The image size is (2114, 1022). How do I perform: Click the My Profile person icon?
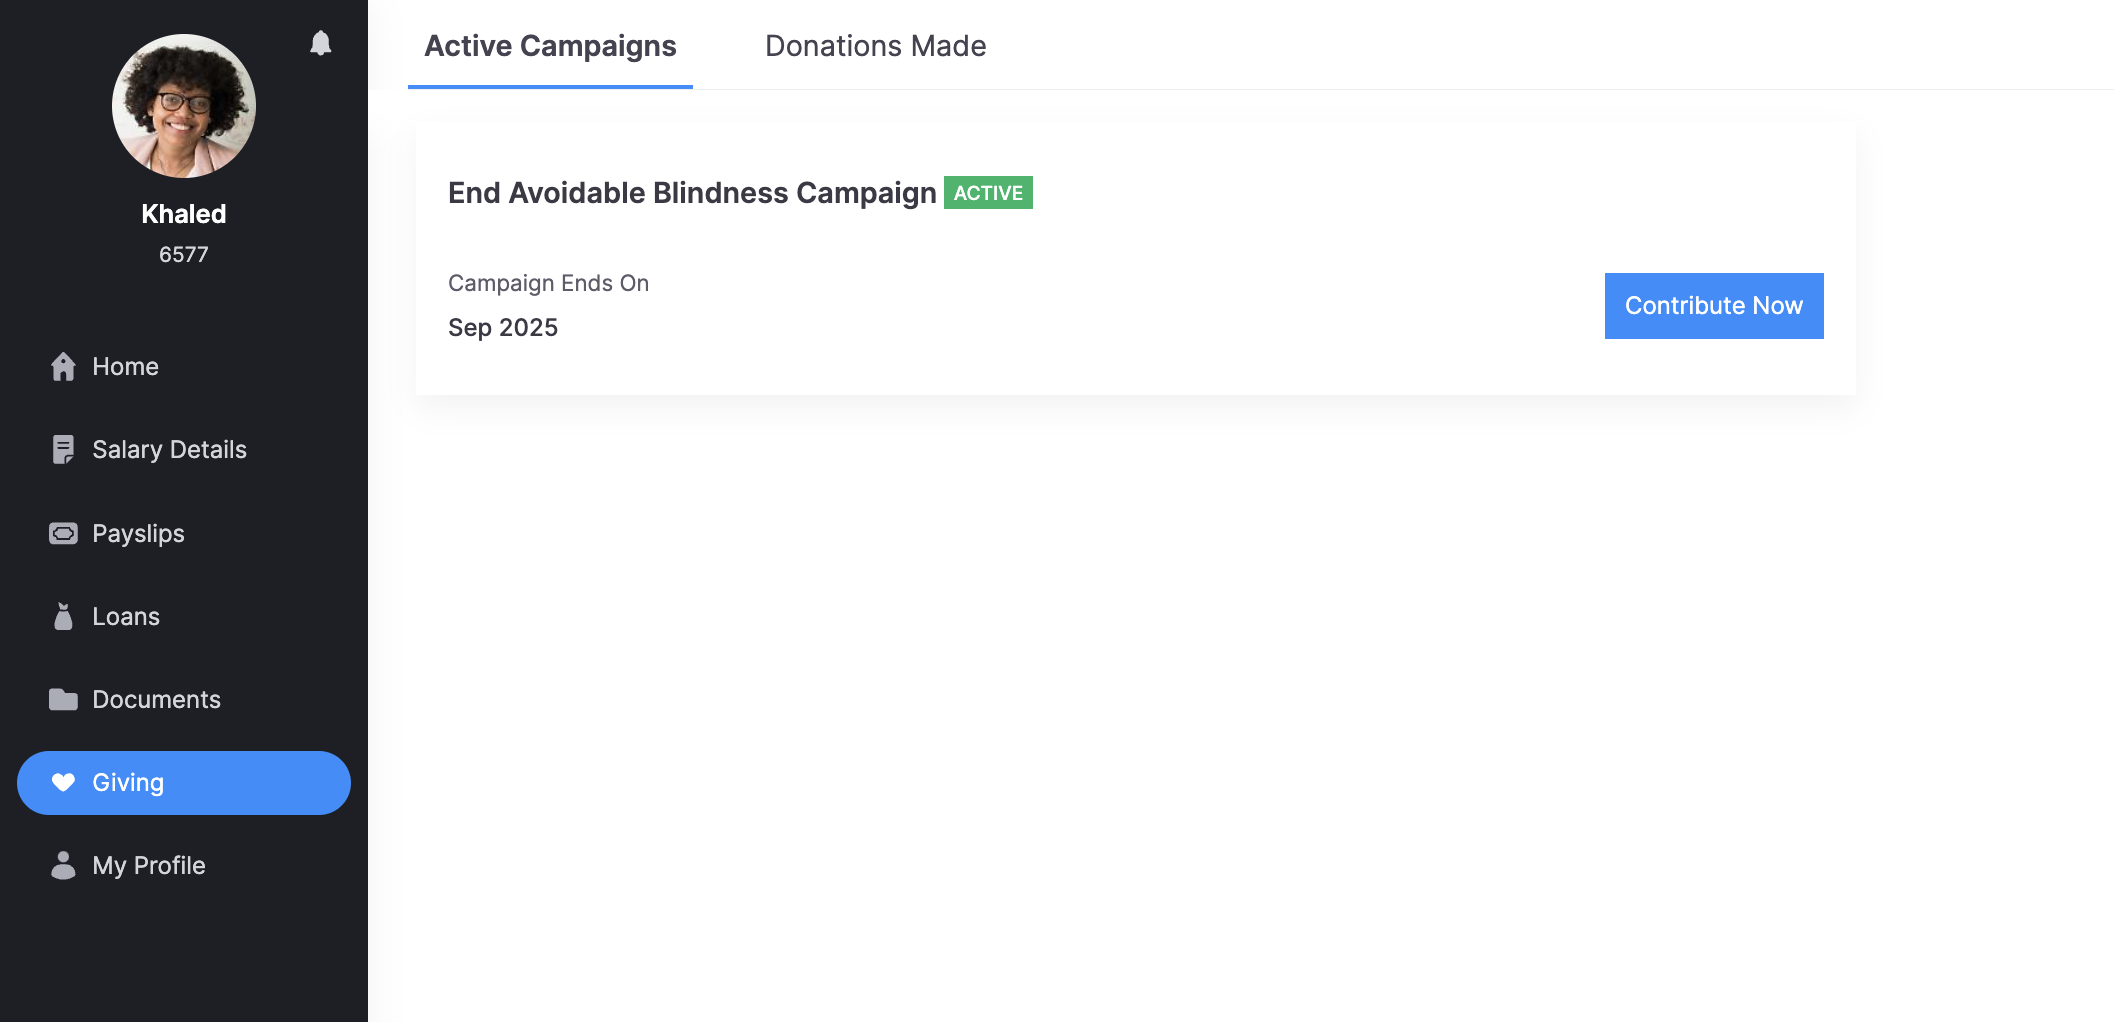63,866
